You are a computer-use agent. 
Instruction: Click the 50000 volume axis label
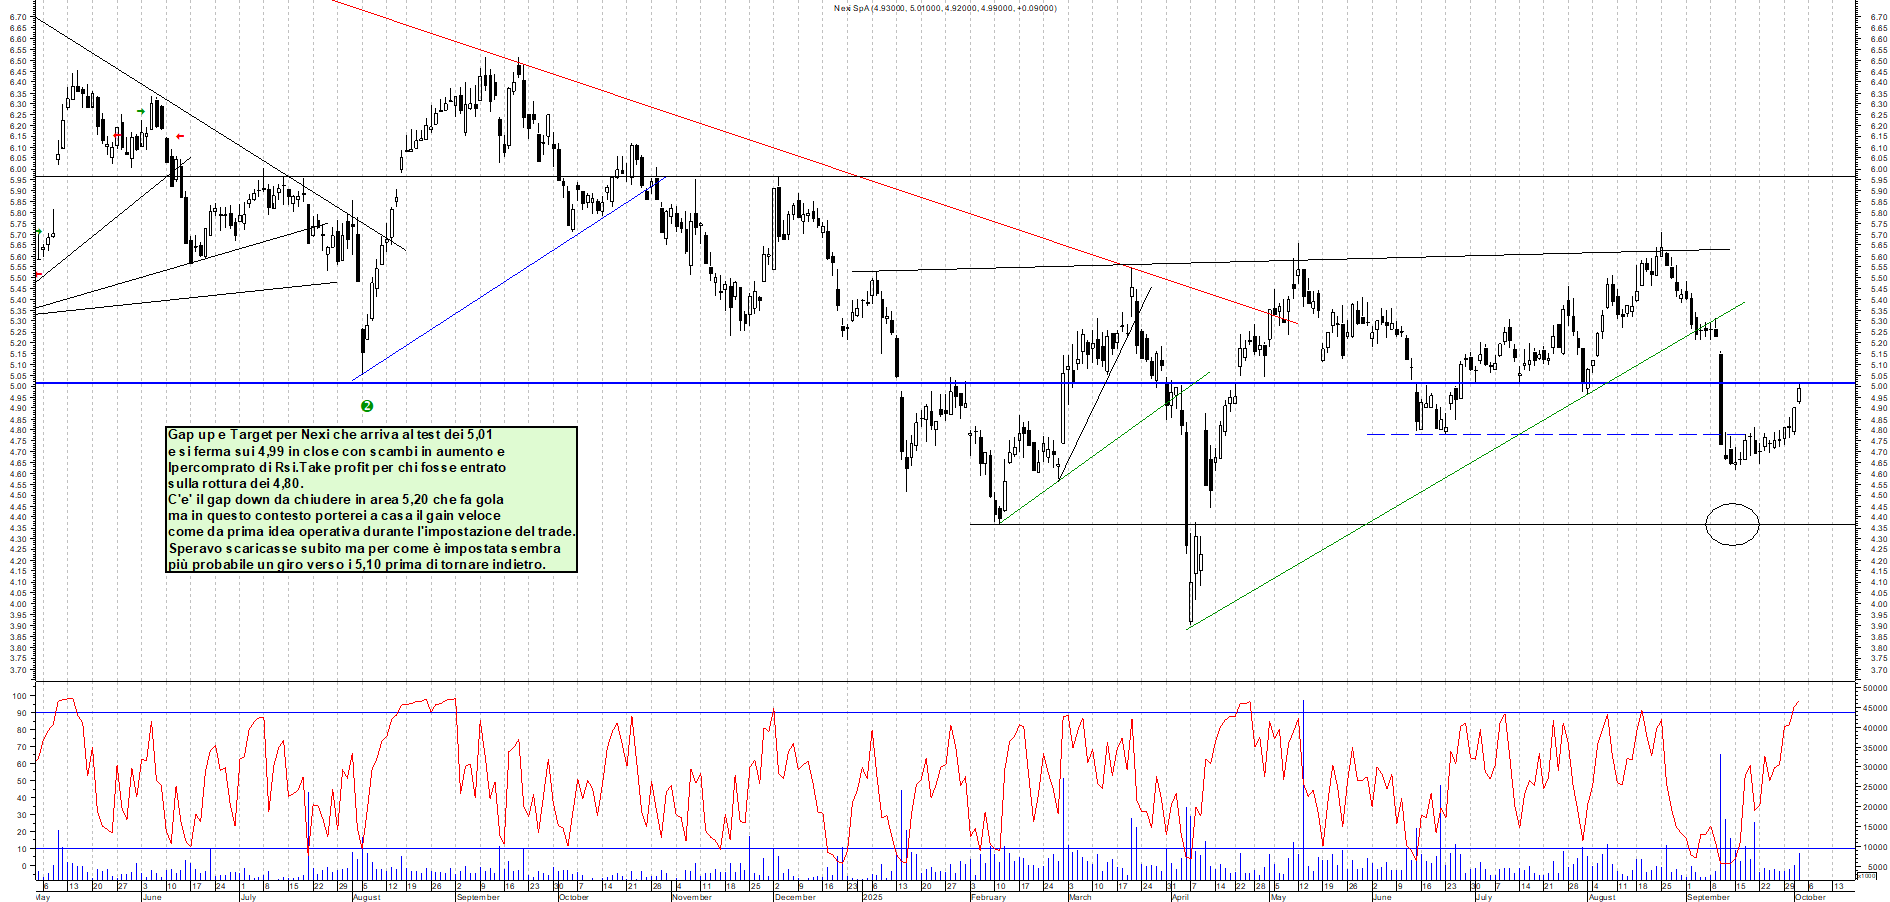pyautogui.click(x=1873, y=688)
